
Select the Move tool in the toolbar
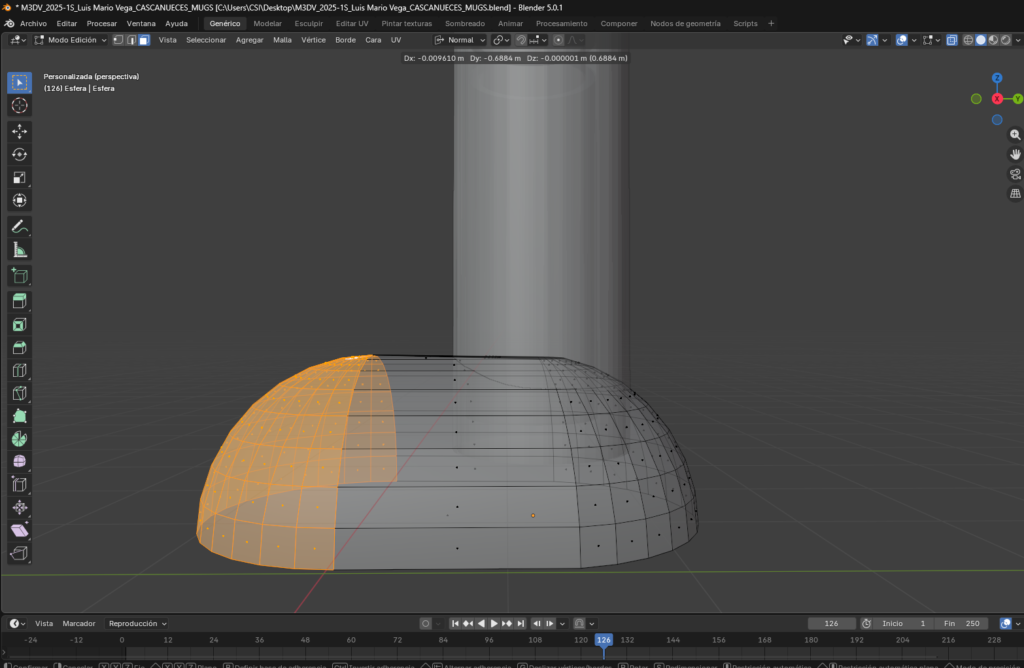coord(19,131)
